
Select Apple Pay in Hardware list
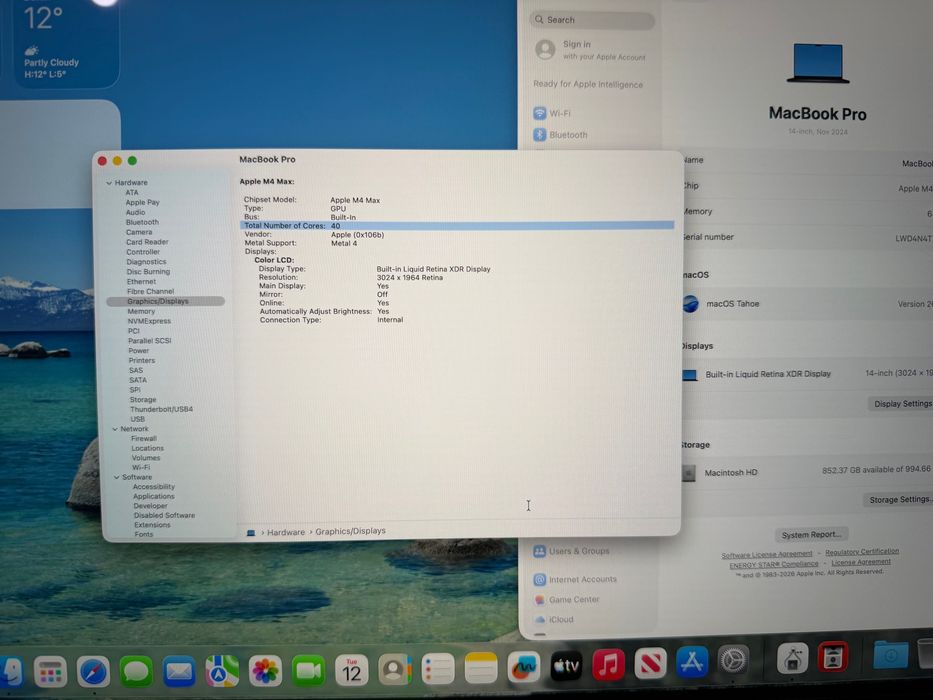pos(142,202)
